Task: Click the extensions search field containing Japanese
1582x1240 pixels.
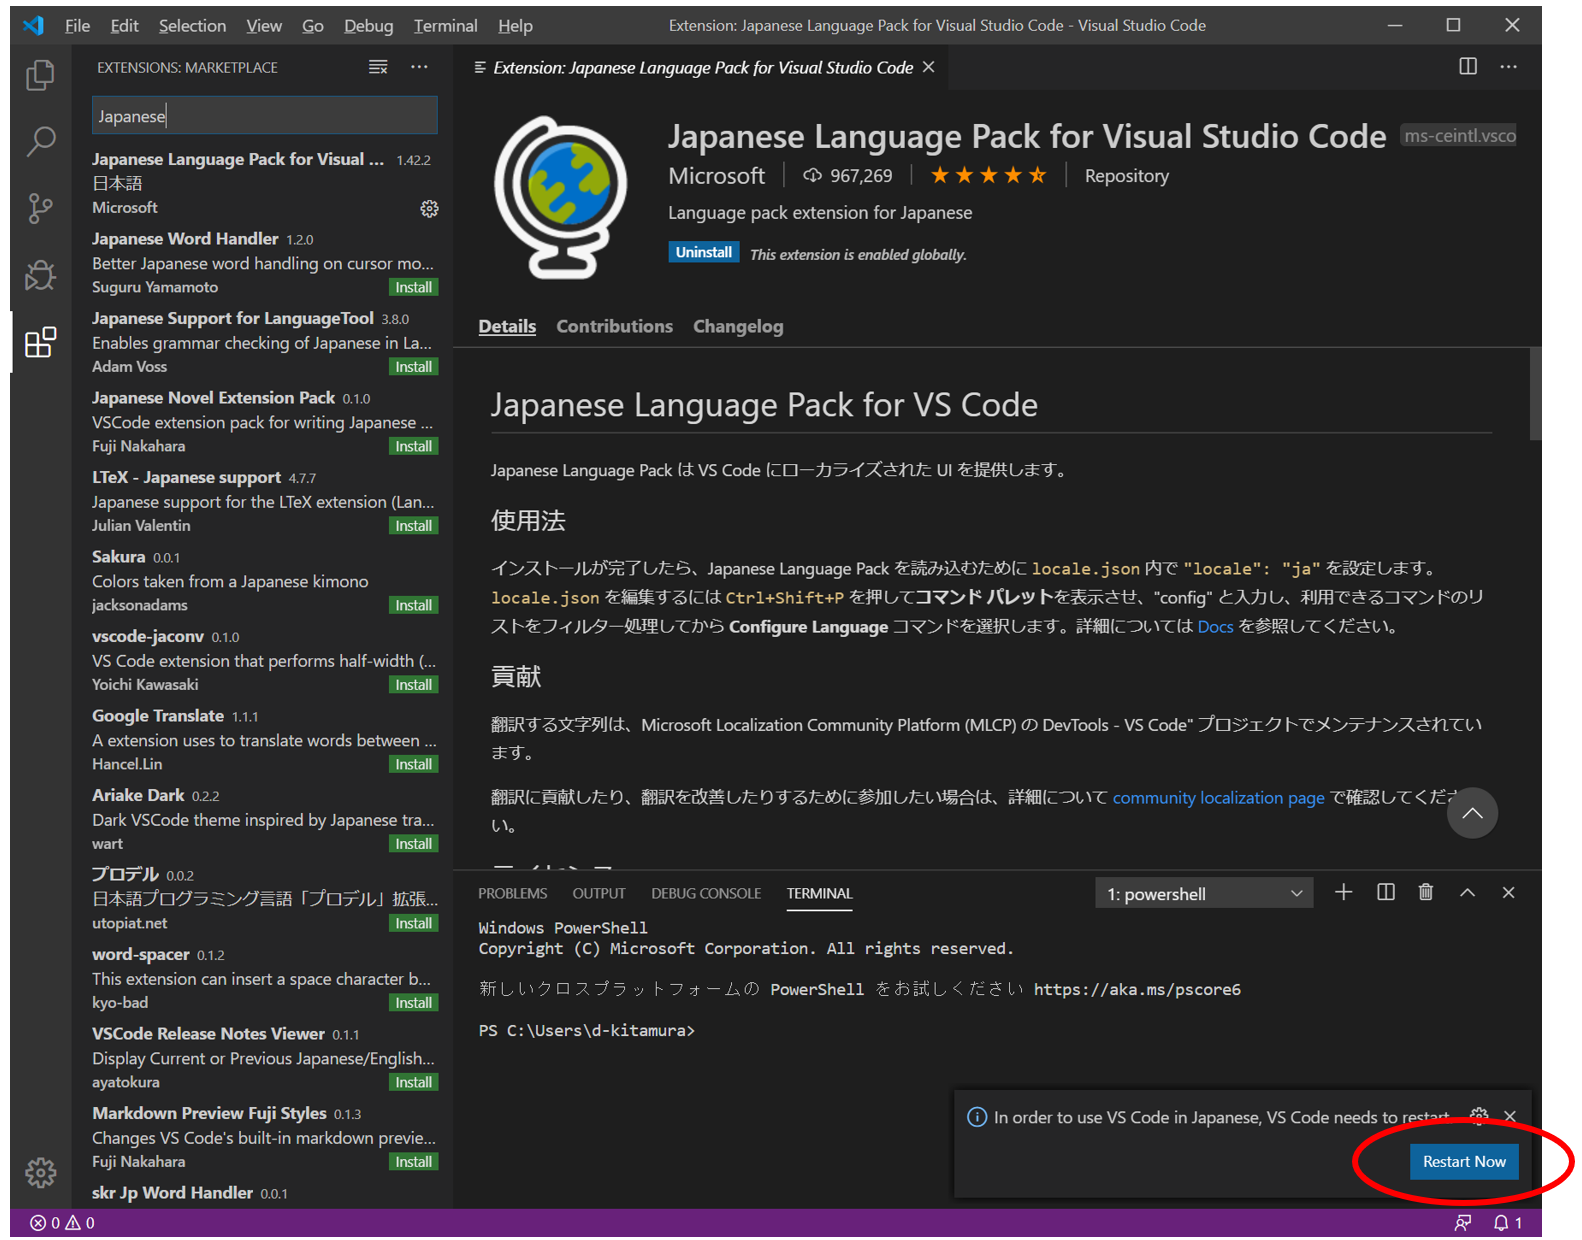Action: (x=264, y=116)
